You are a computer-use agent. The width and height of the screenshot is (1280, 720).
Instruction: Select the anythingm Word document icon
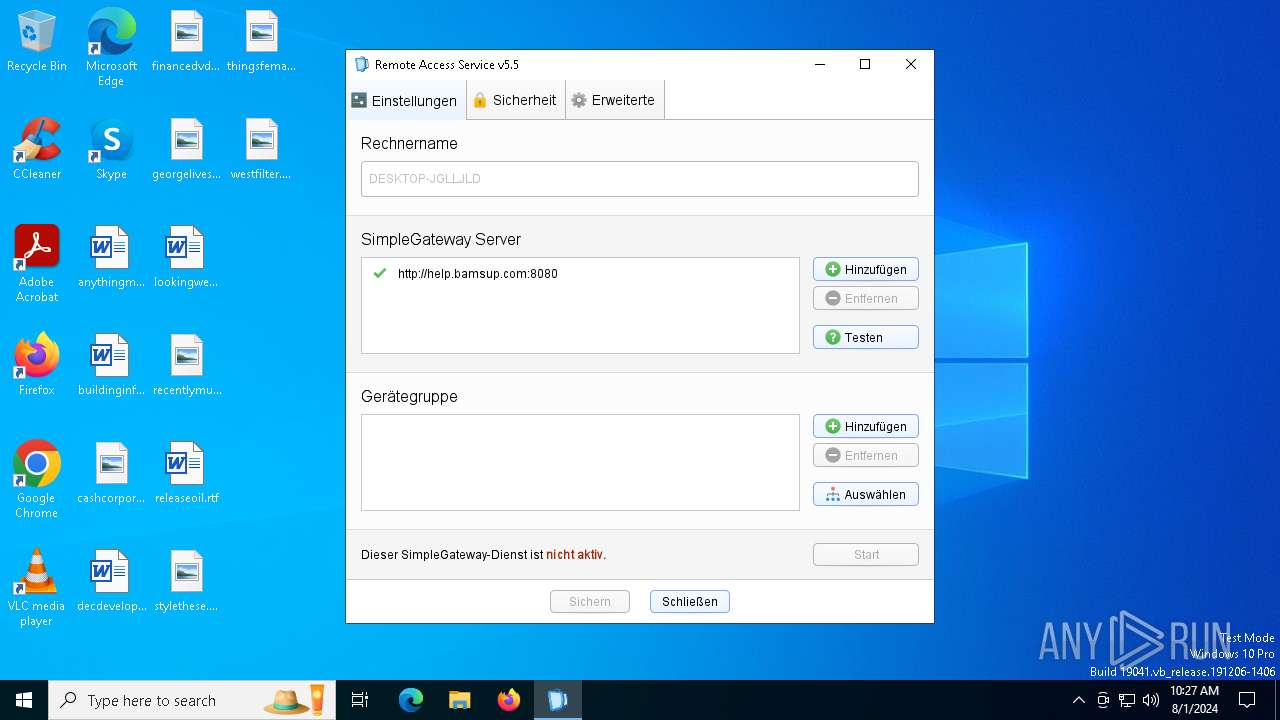coord(111,257)
